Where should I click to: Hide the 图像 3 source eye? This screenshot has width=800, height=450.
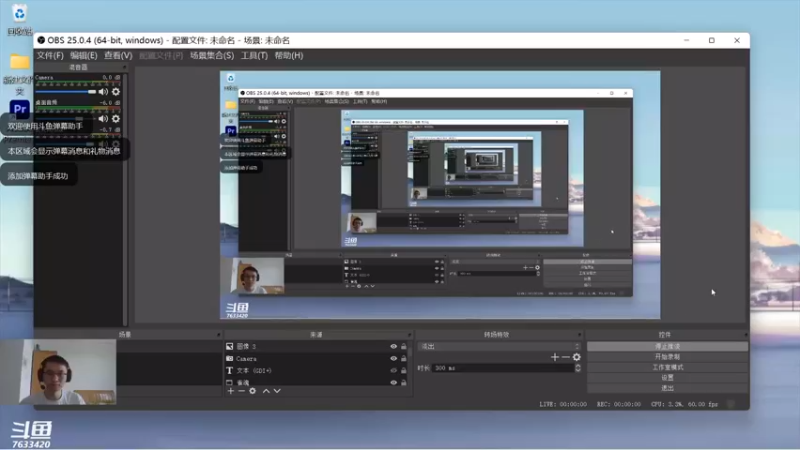tap(393, 346)
